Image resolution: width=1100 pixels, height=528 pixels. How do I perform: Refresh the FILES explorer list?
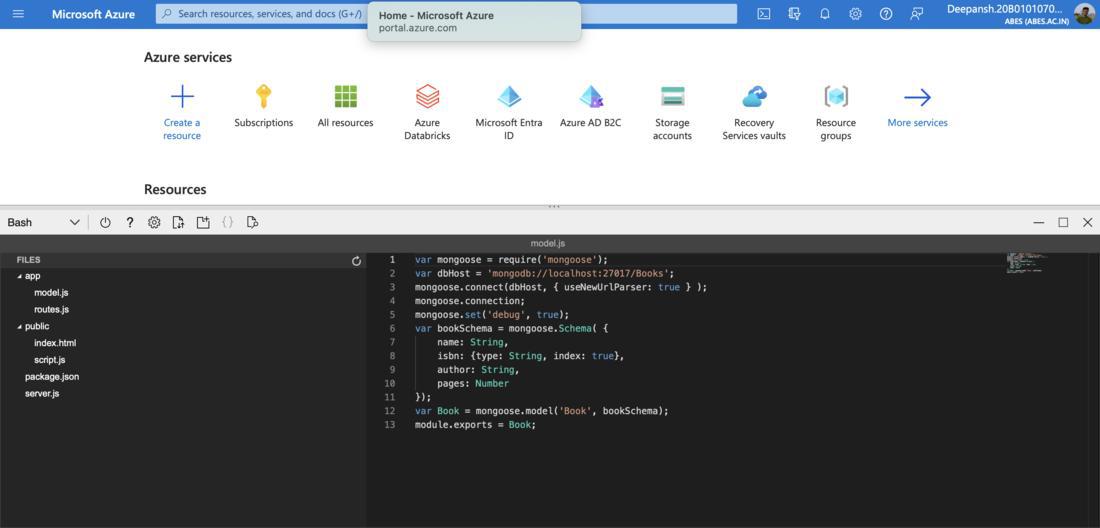[356, 261]
